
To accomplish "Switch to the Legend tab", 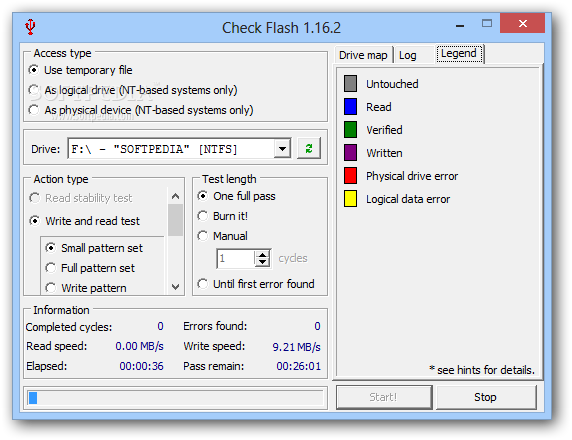I will [459, 54].
